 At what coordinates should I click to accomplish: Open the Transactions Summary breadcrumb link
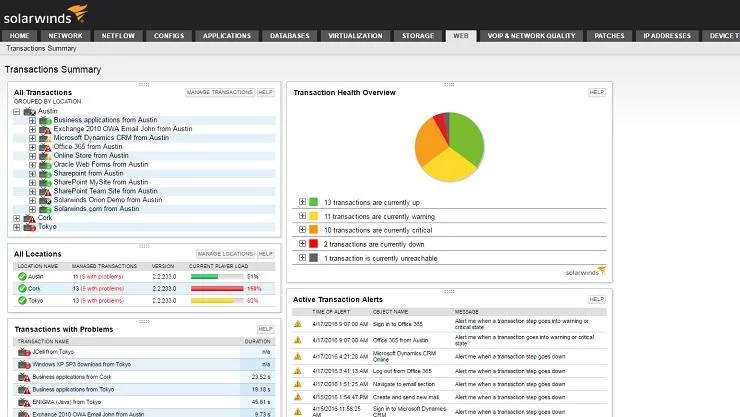click(x=41, y=49)
